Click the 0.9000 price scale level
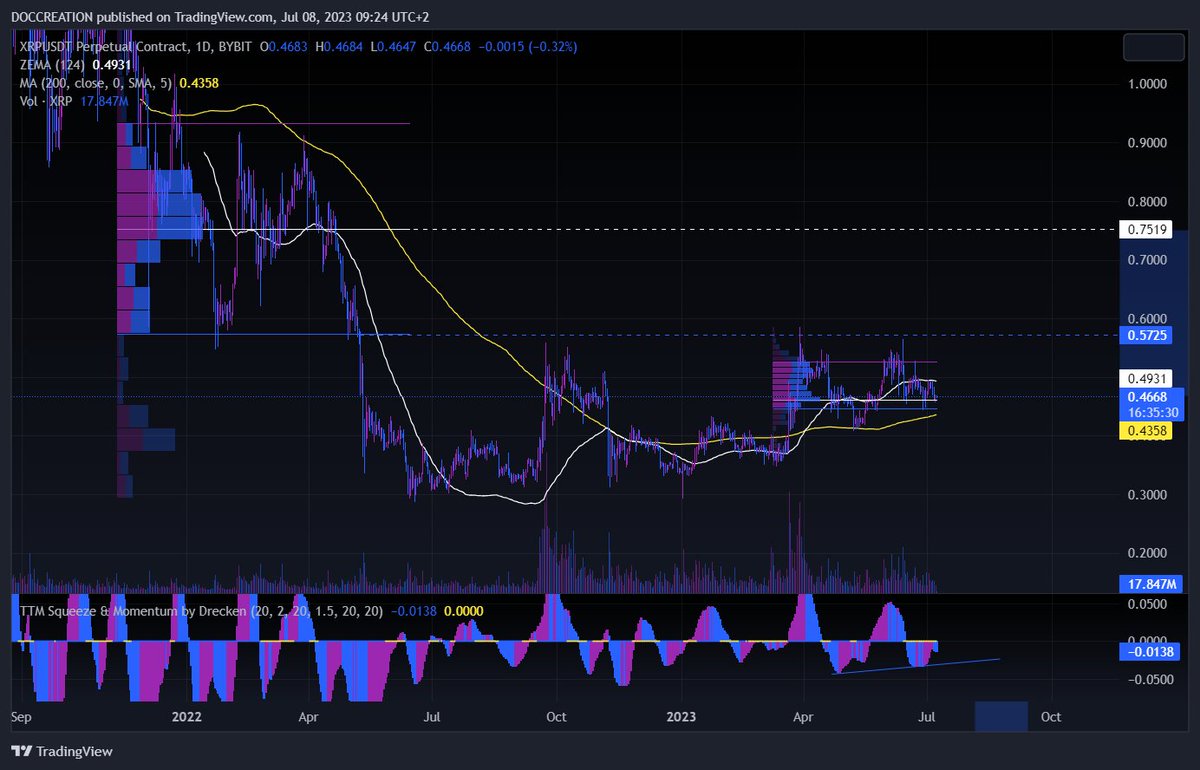 tap(1147, 143)
